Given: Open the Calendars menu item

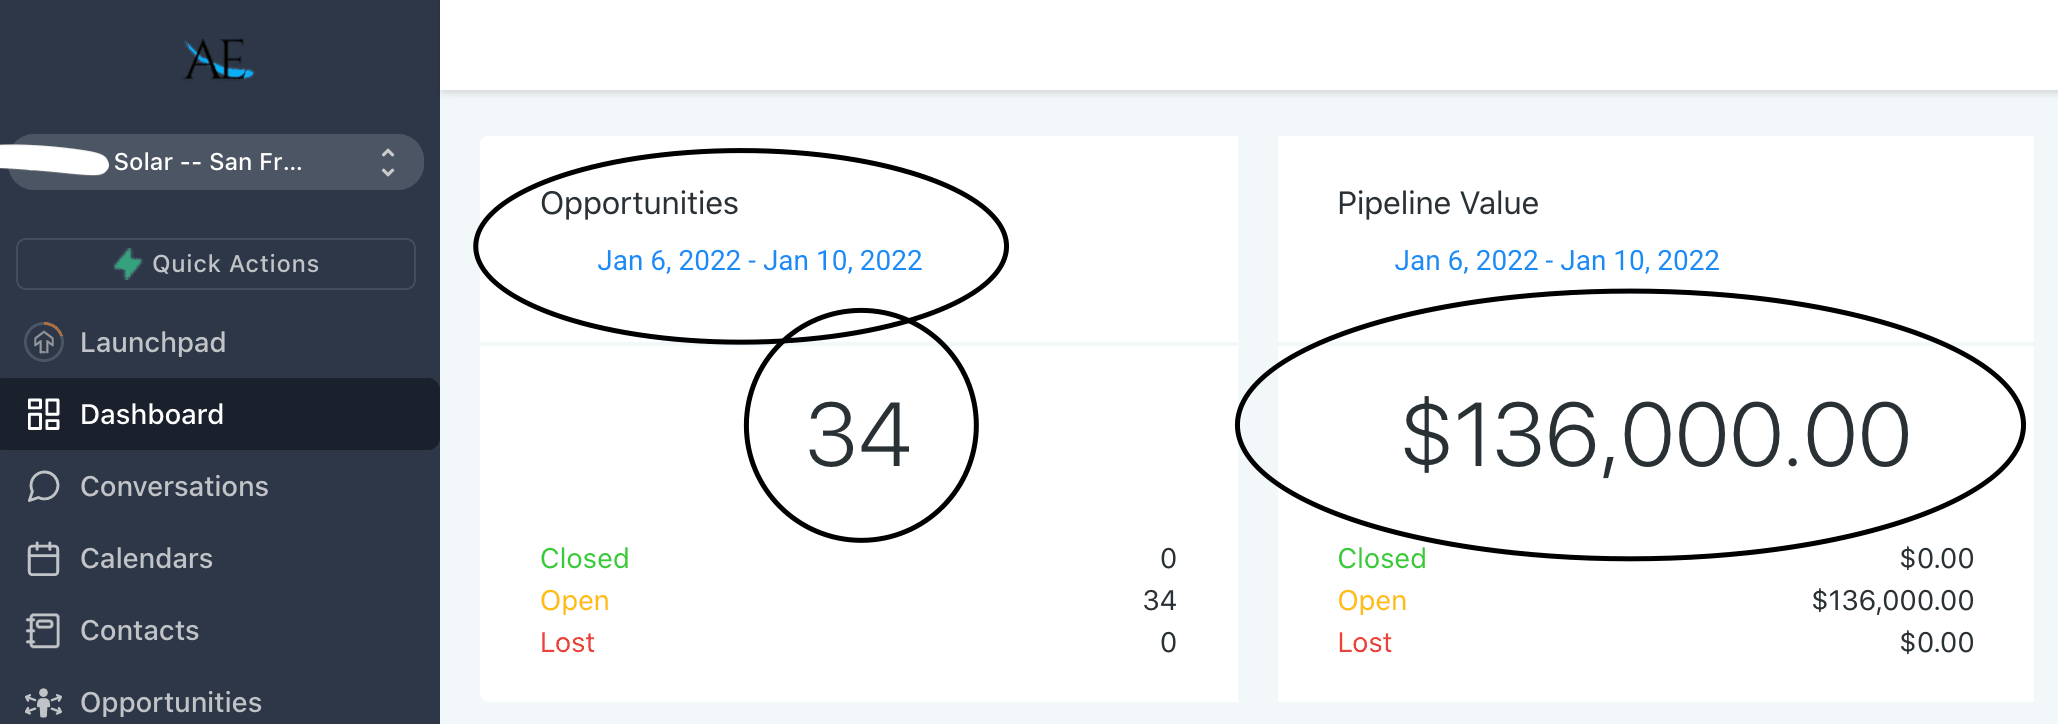Looking at the screenshot, I should tap(146, 558).
